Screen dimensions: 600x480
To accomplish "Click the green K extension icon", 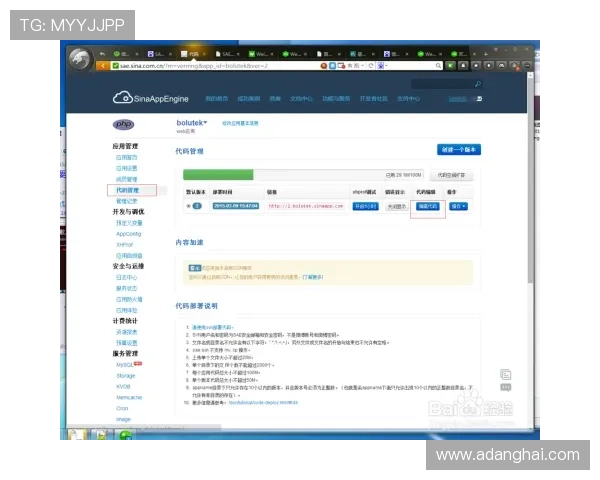I will (450, 66).
